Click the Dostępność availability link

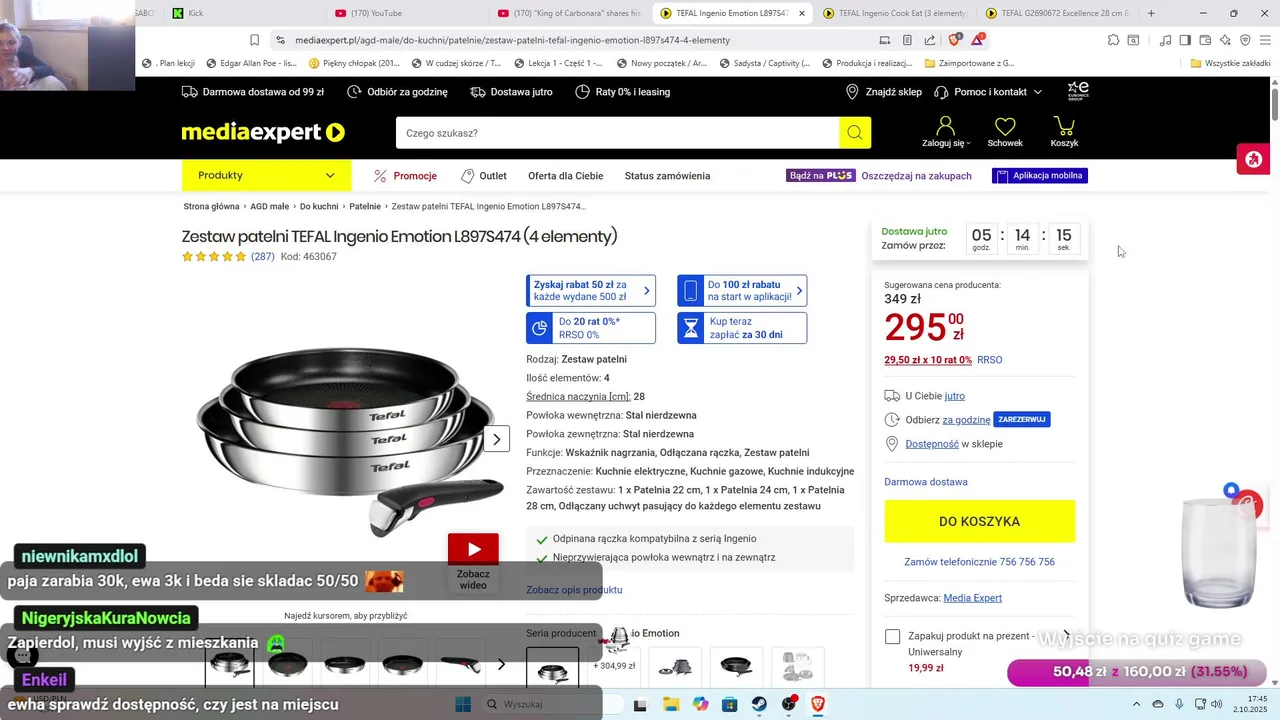932,444
